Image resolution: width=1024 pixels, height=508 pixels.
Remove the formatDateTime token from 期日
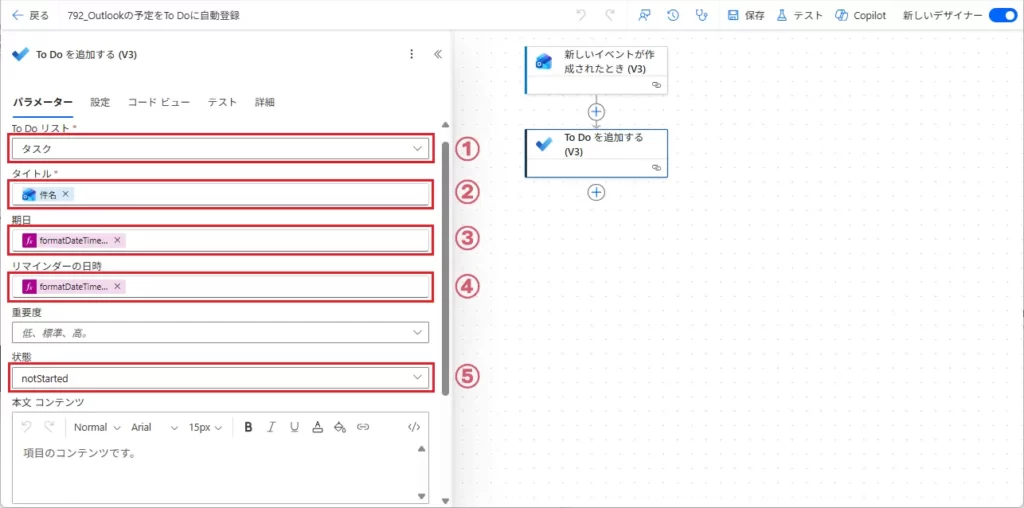coord(117,240)
